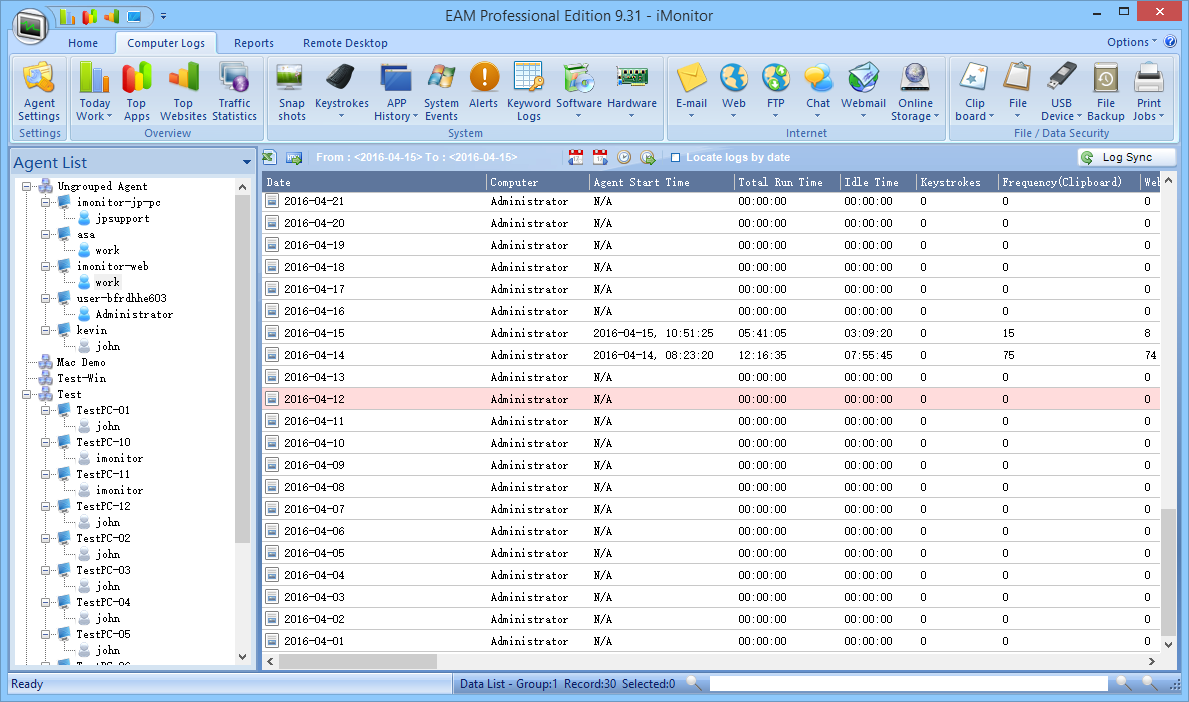
Task: Click the Log Sync button
Action: [1126, 158]
